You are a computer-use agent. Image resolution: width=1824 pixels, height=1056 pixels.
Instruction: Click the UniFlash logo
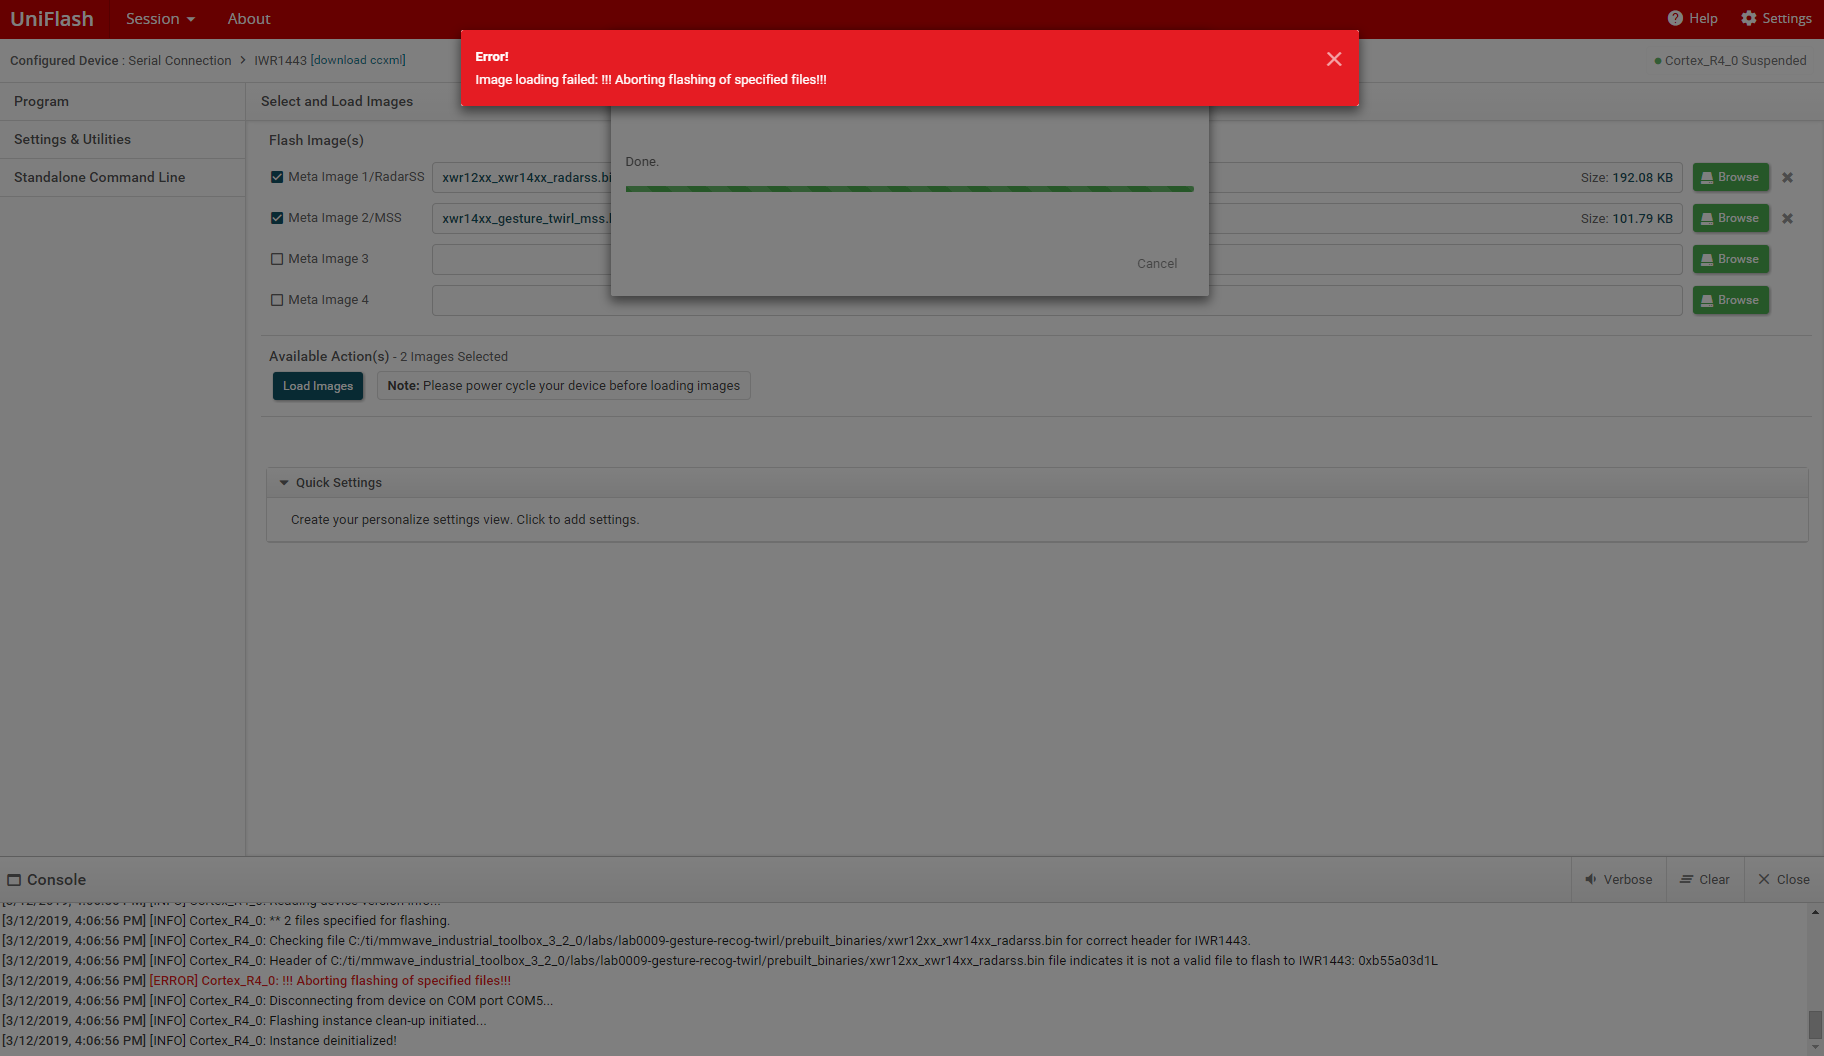(52, 19)
